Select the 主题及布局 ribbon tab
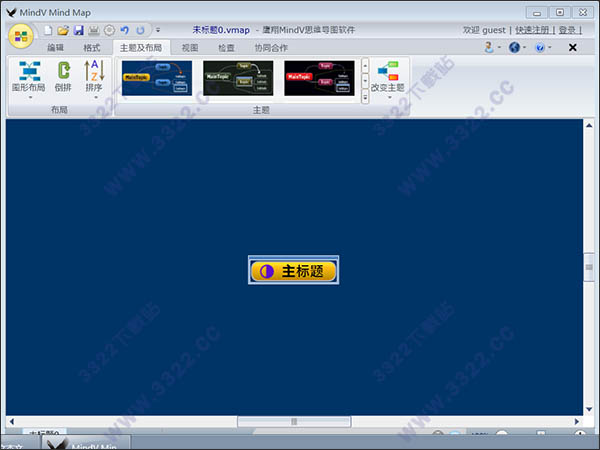The width and height of the screenshot is (600, 450). pos(141,48)
